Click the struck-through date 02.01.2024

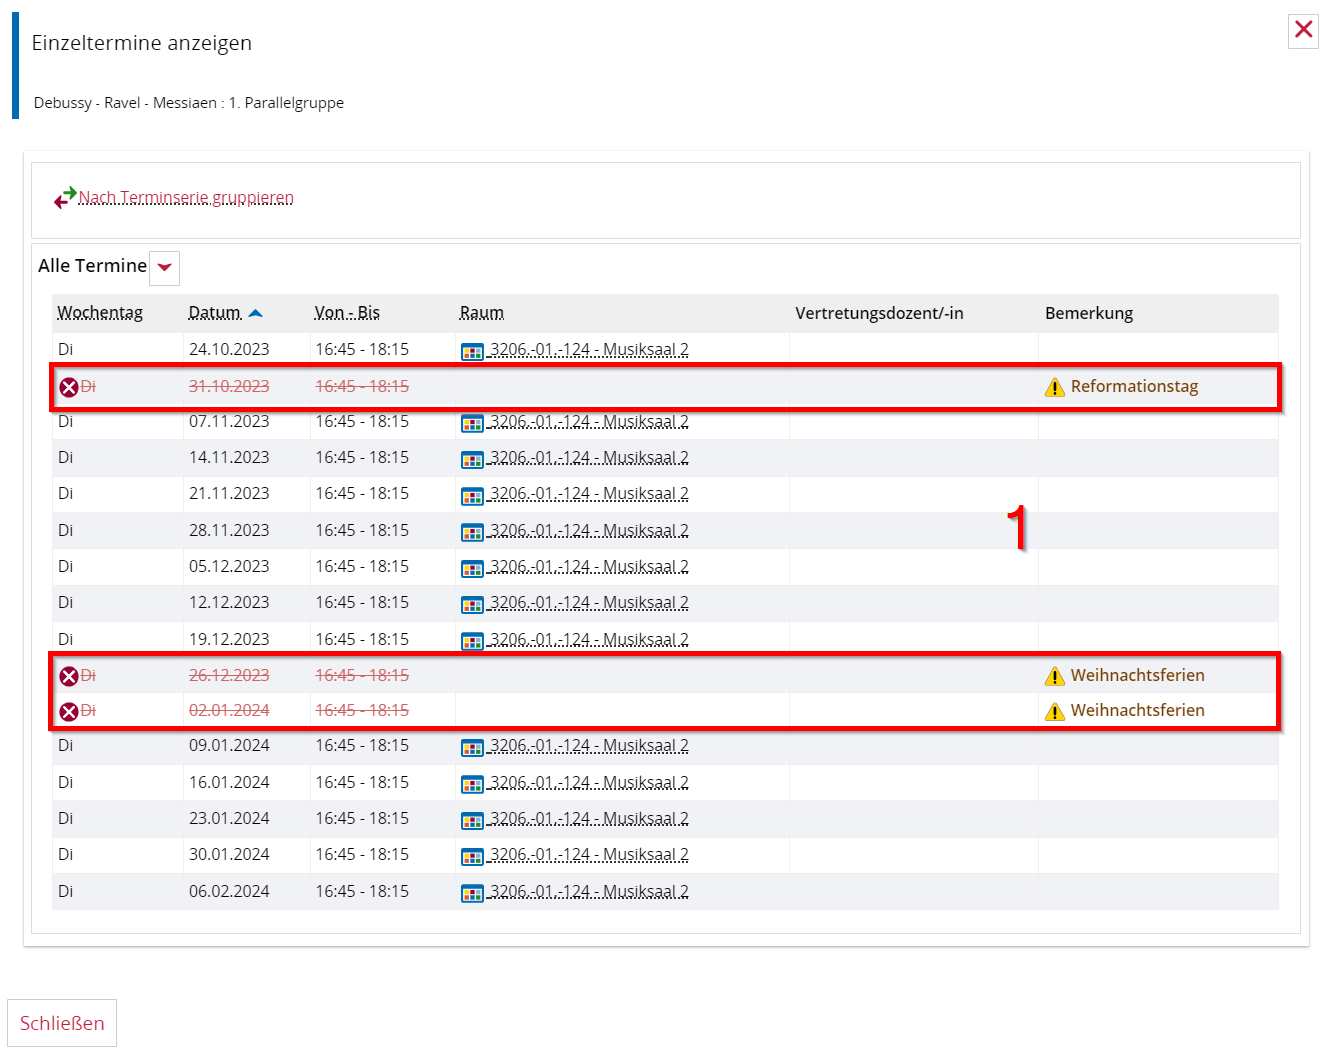tap(229, 711)
